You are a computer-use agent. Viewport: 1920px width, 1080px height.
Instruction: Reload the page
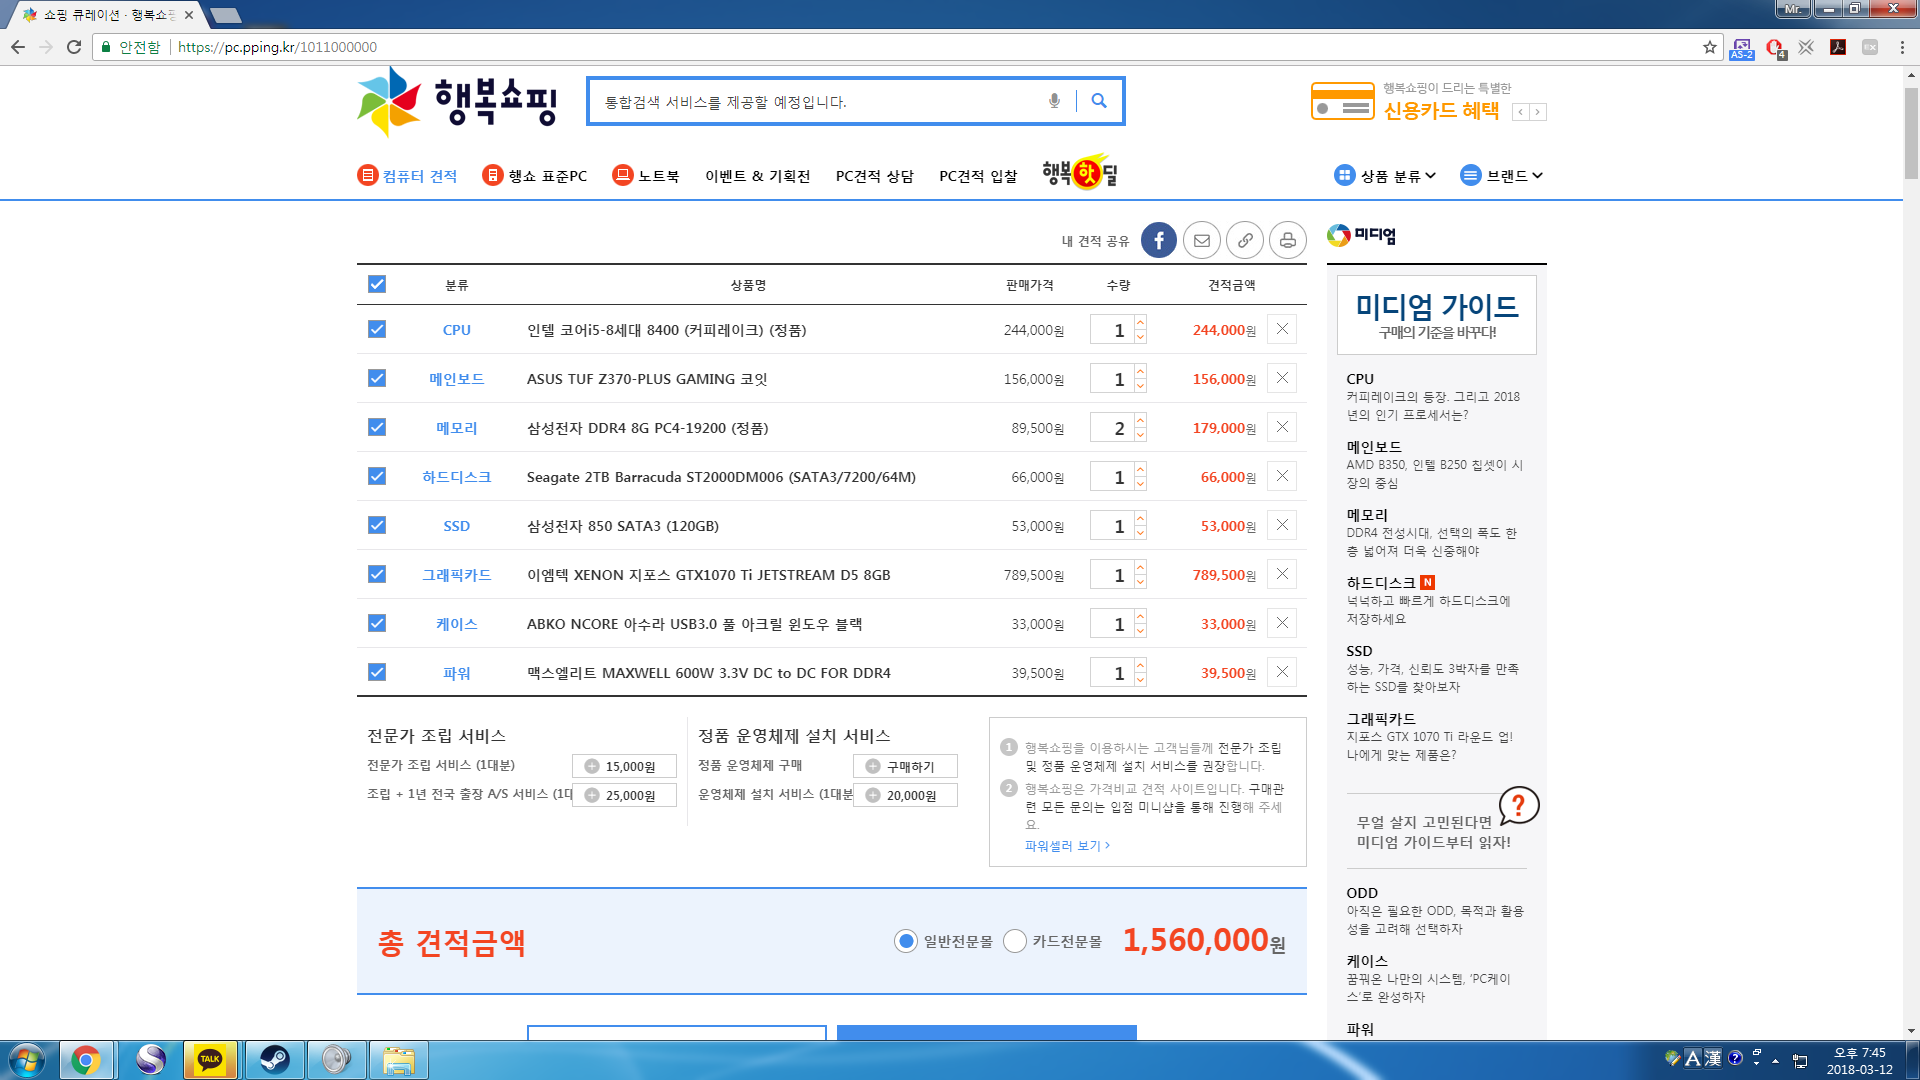74,47
